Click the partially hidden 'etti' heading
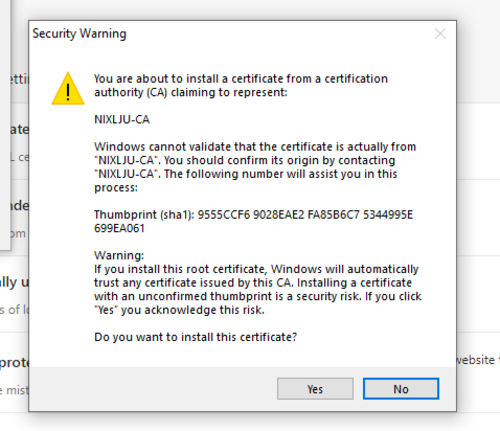This screenshot has width=500, height=431. pos(20,79)
